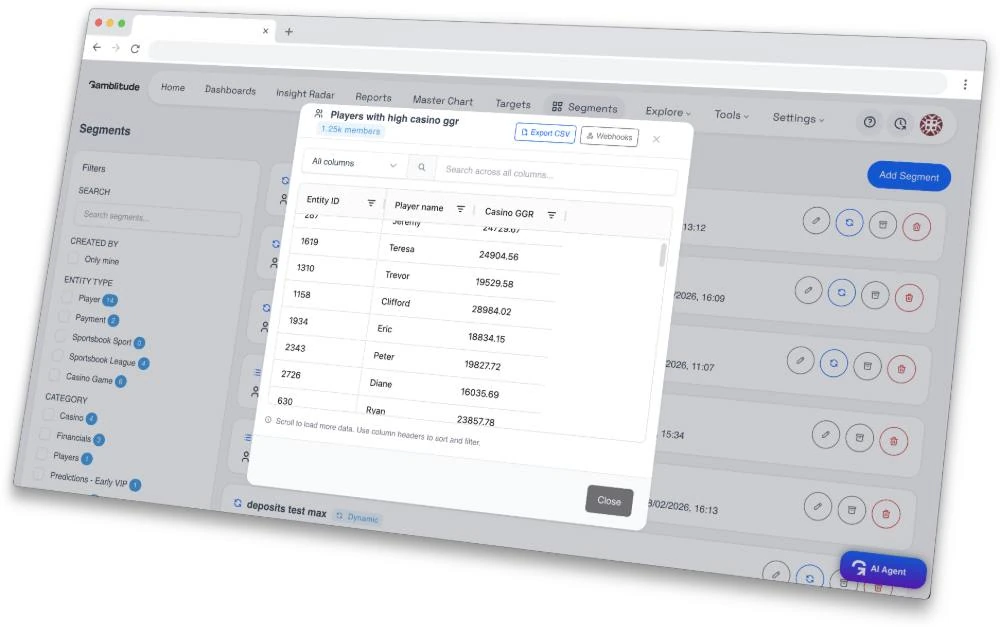Click the edit pencil icon on first segment row

coord(816,221)
